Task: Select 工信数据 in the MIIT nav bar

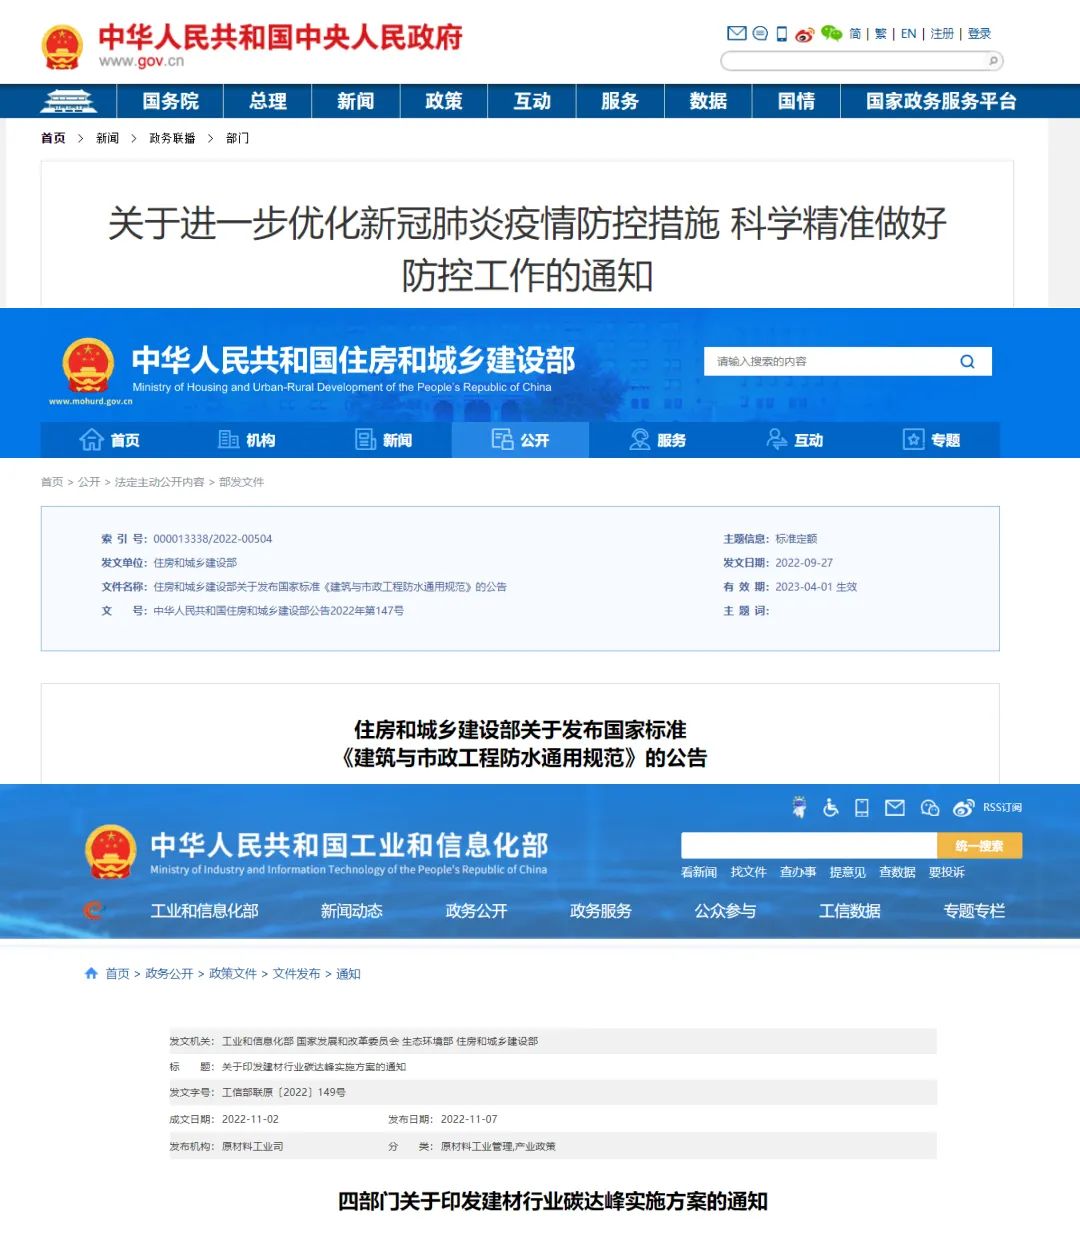Action: 850,910
